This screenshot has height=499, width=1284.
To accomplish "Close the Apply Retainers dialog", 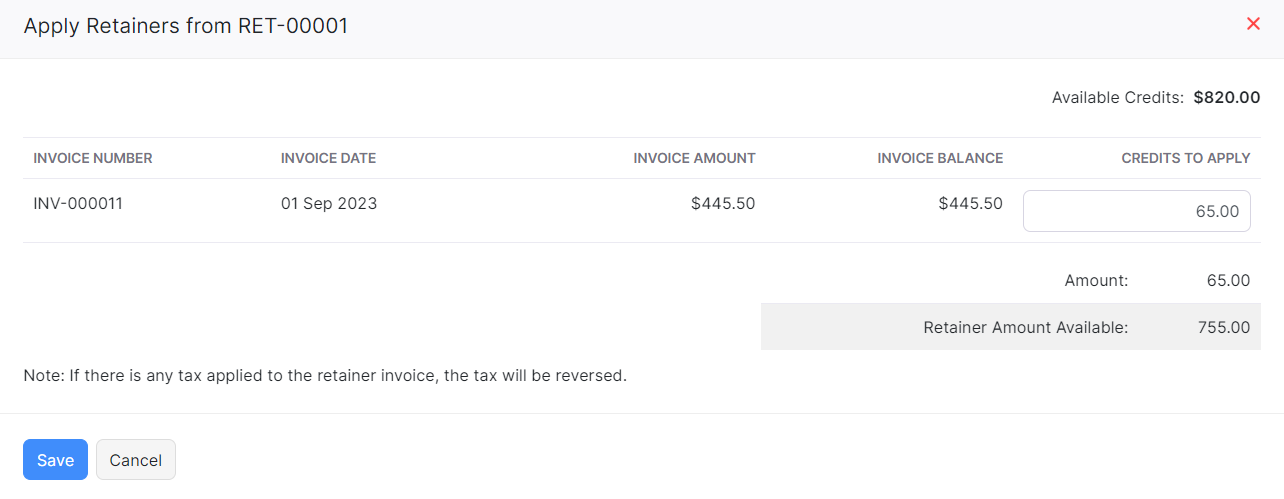I will point(1253,24).
